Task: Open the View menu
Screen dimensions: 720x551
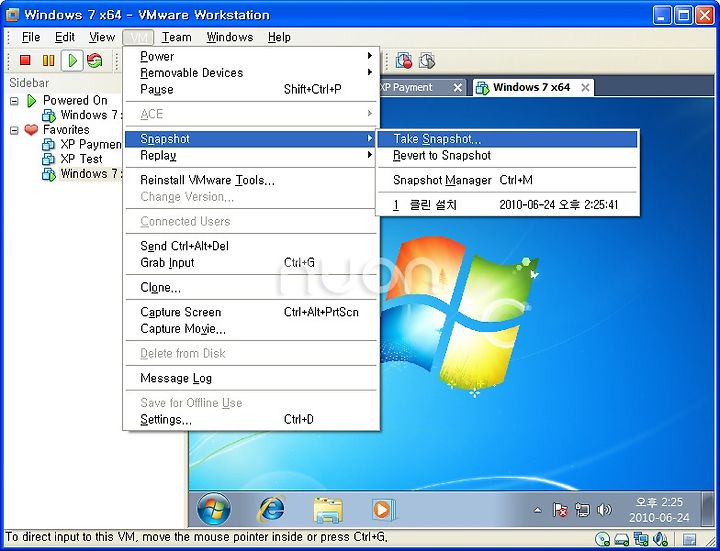Action: tap(101, 37)
